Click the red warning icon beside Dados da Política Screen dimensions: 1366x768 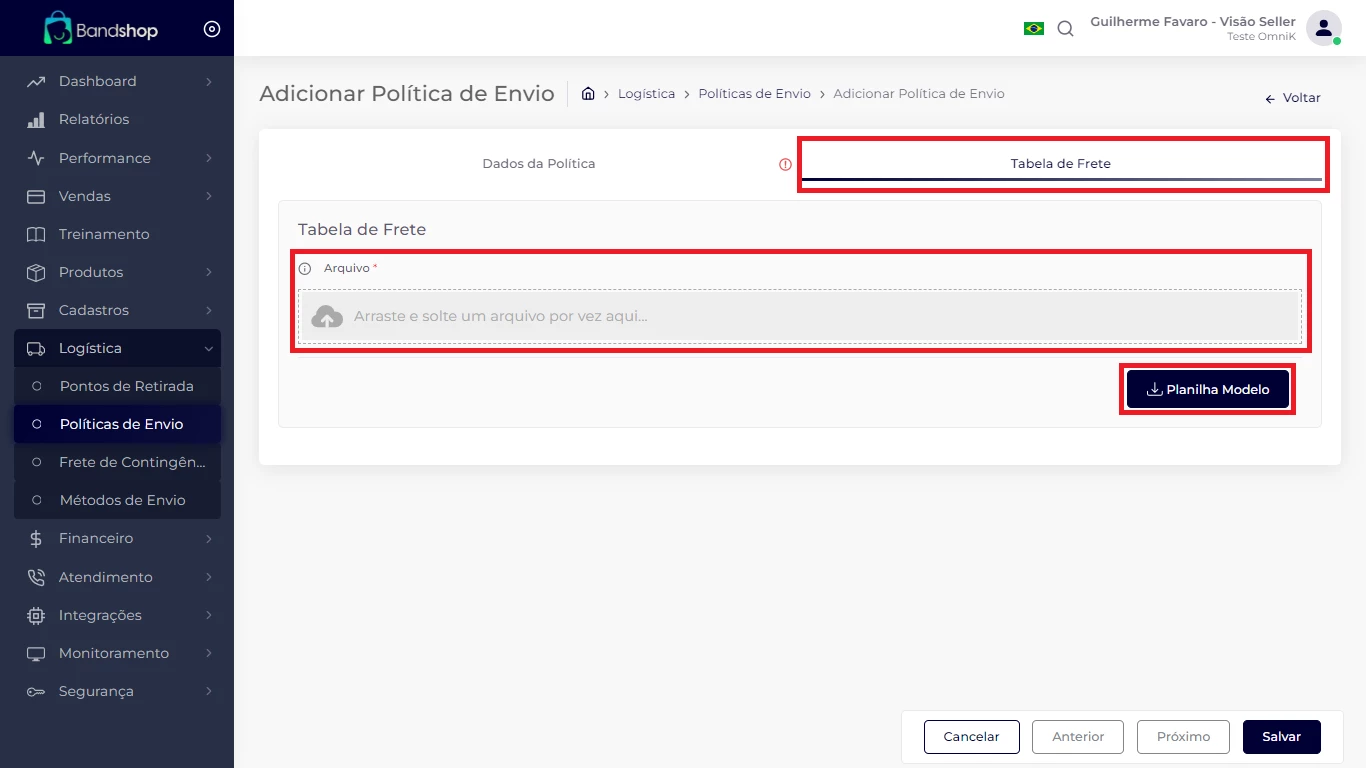[x=785, y=164]
